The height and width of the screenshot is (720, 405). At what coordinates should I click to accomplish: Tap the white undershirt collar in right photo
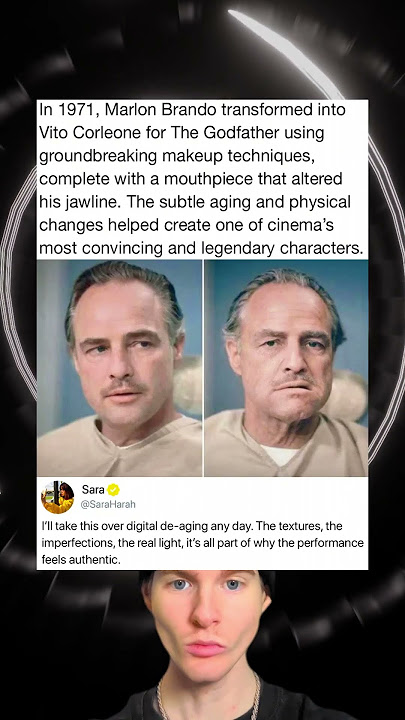coord(281,455)
